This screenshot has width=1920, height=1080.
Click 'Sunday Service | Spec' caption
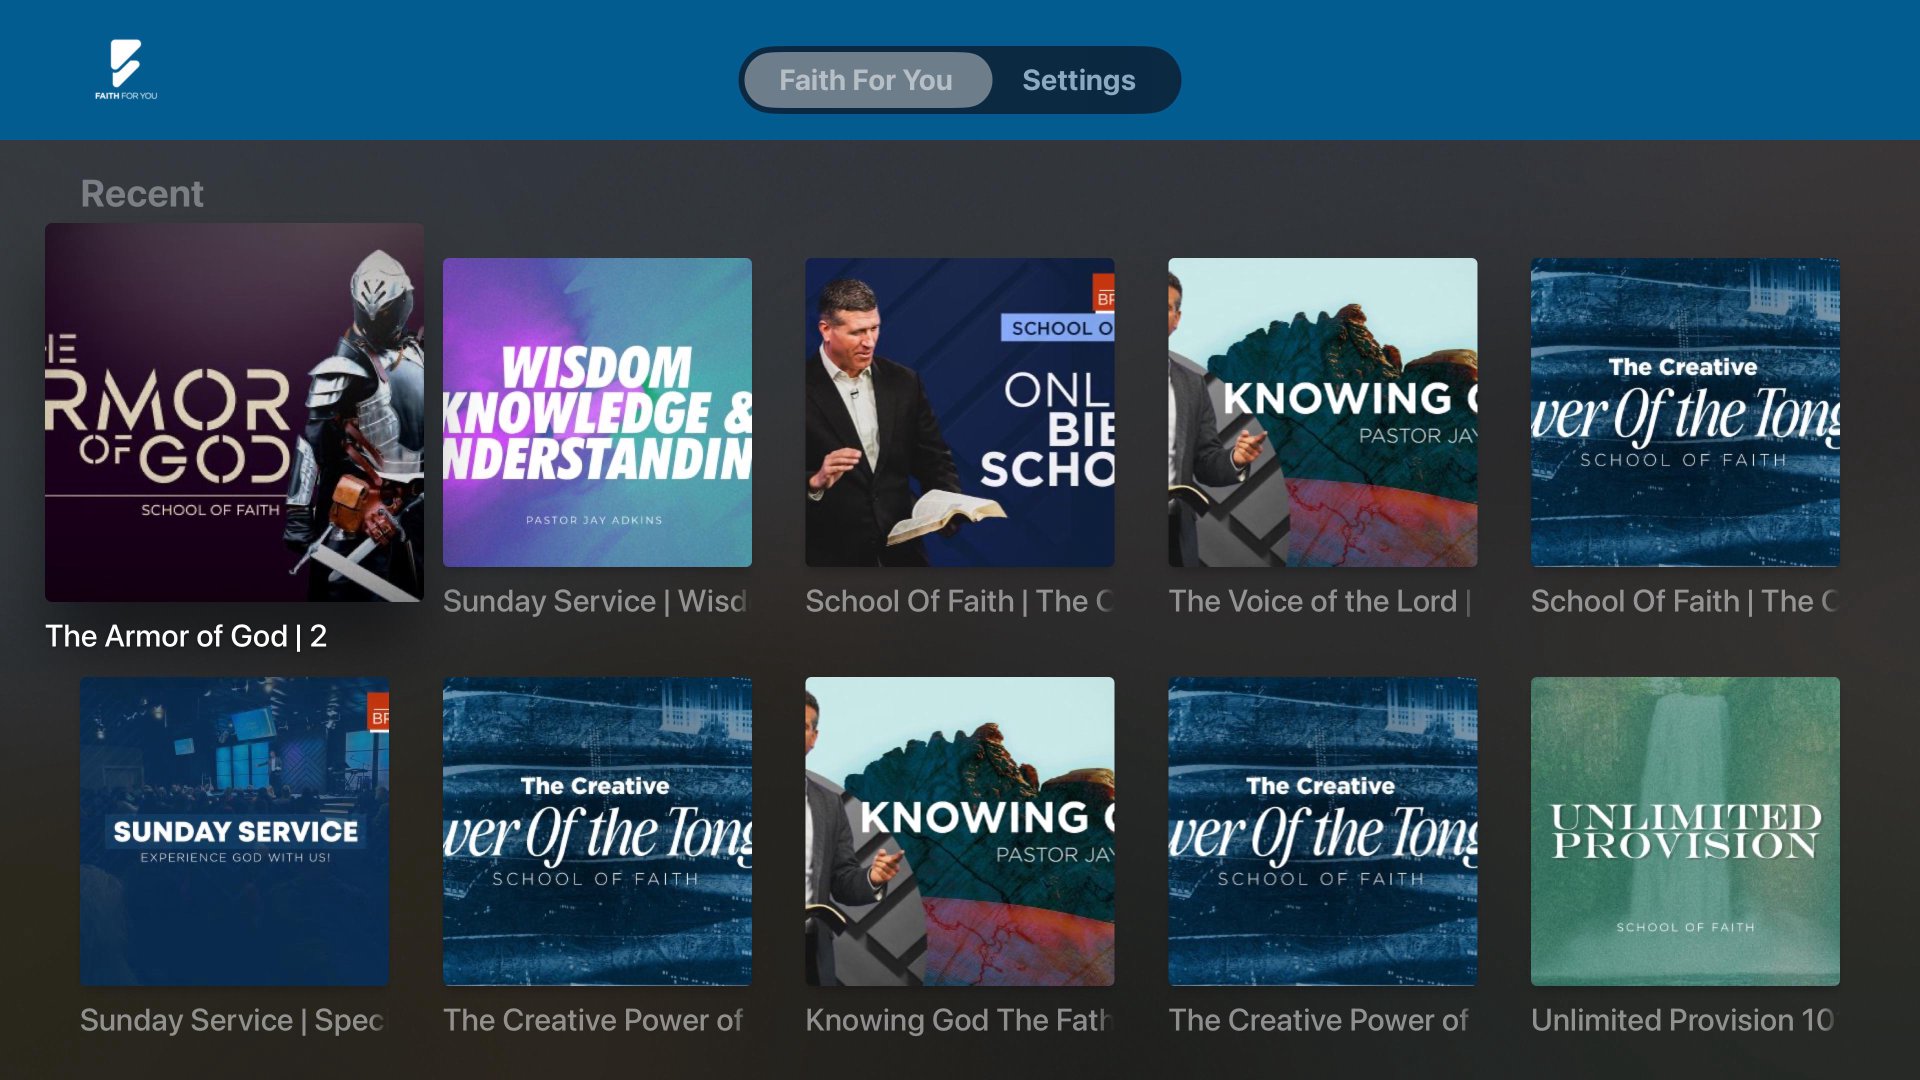[232, 1020]
